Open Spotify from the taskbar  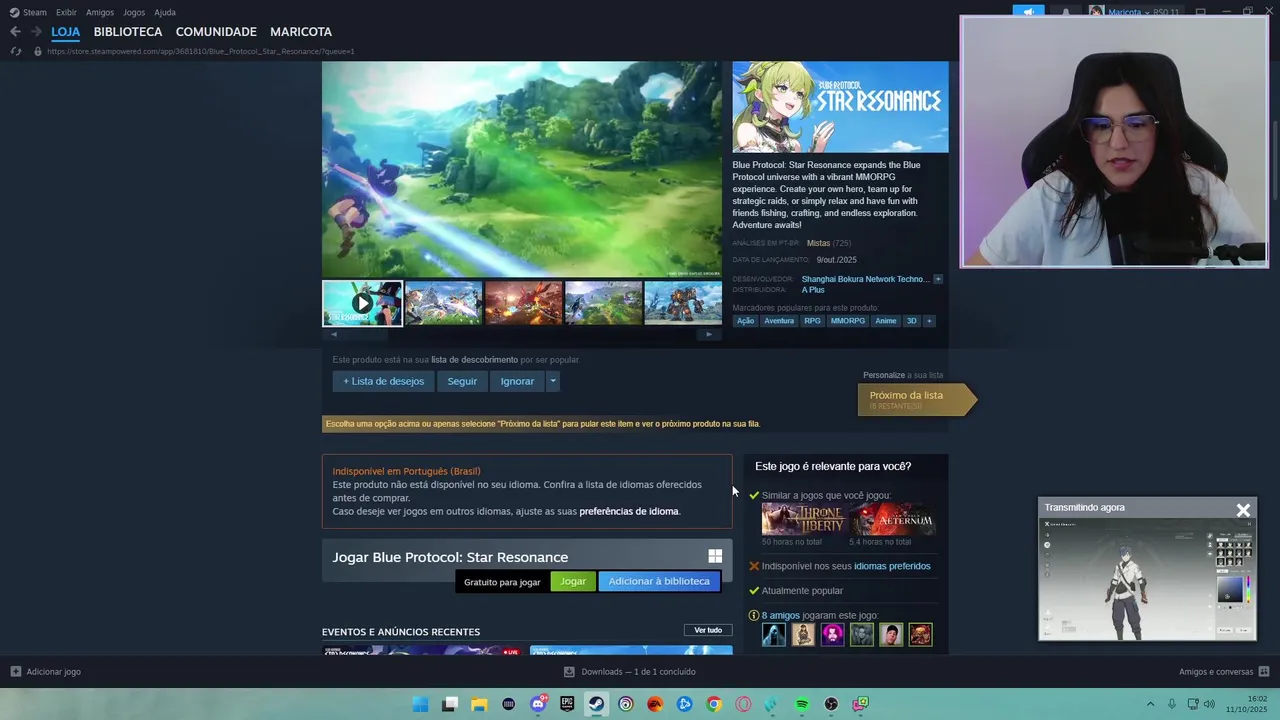point(801,704)
